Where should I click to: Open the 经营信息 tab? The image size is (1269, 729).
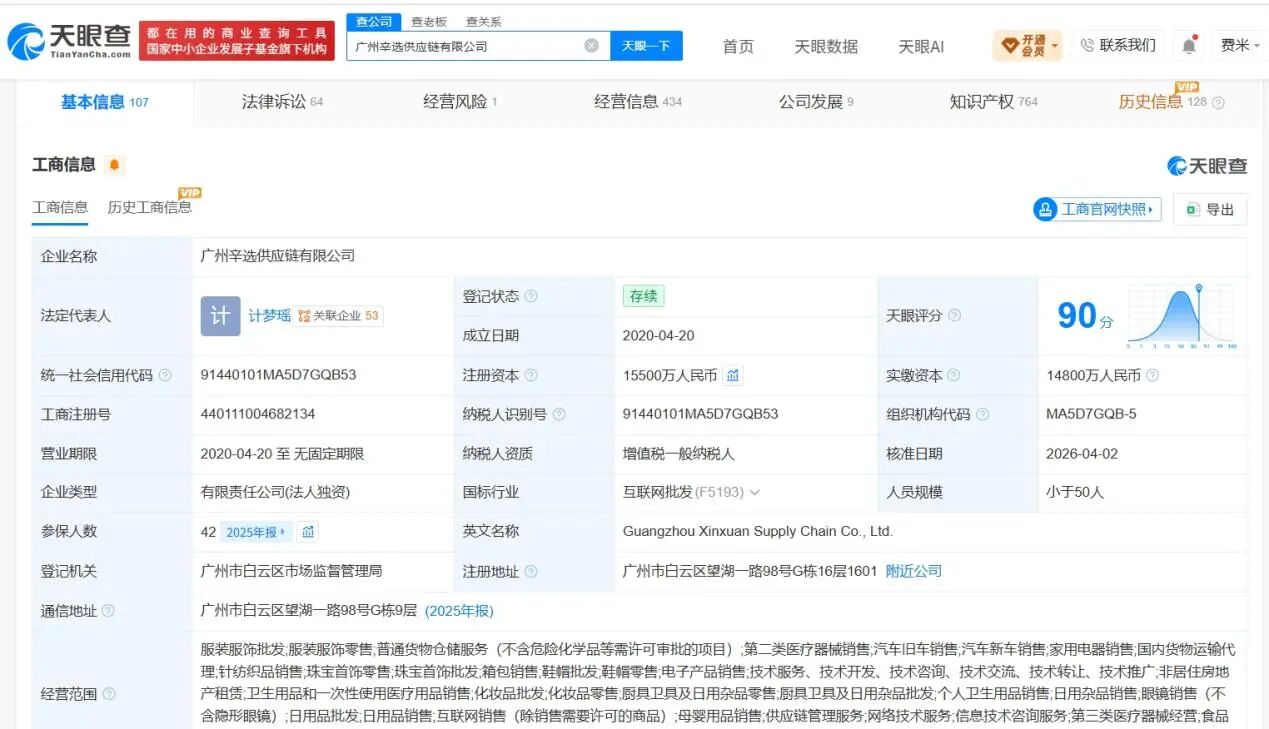coord(638,102)
